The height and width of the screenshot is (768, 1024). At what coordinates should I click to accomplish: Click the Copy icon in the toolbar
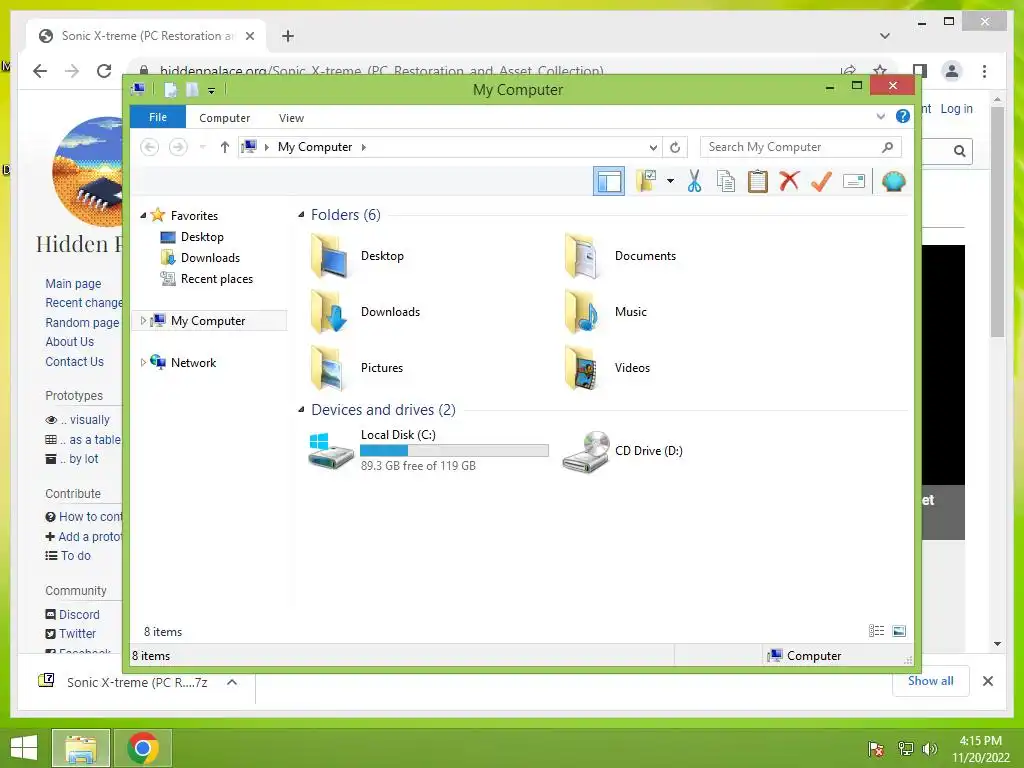point(726,181)
